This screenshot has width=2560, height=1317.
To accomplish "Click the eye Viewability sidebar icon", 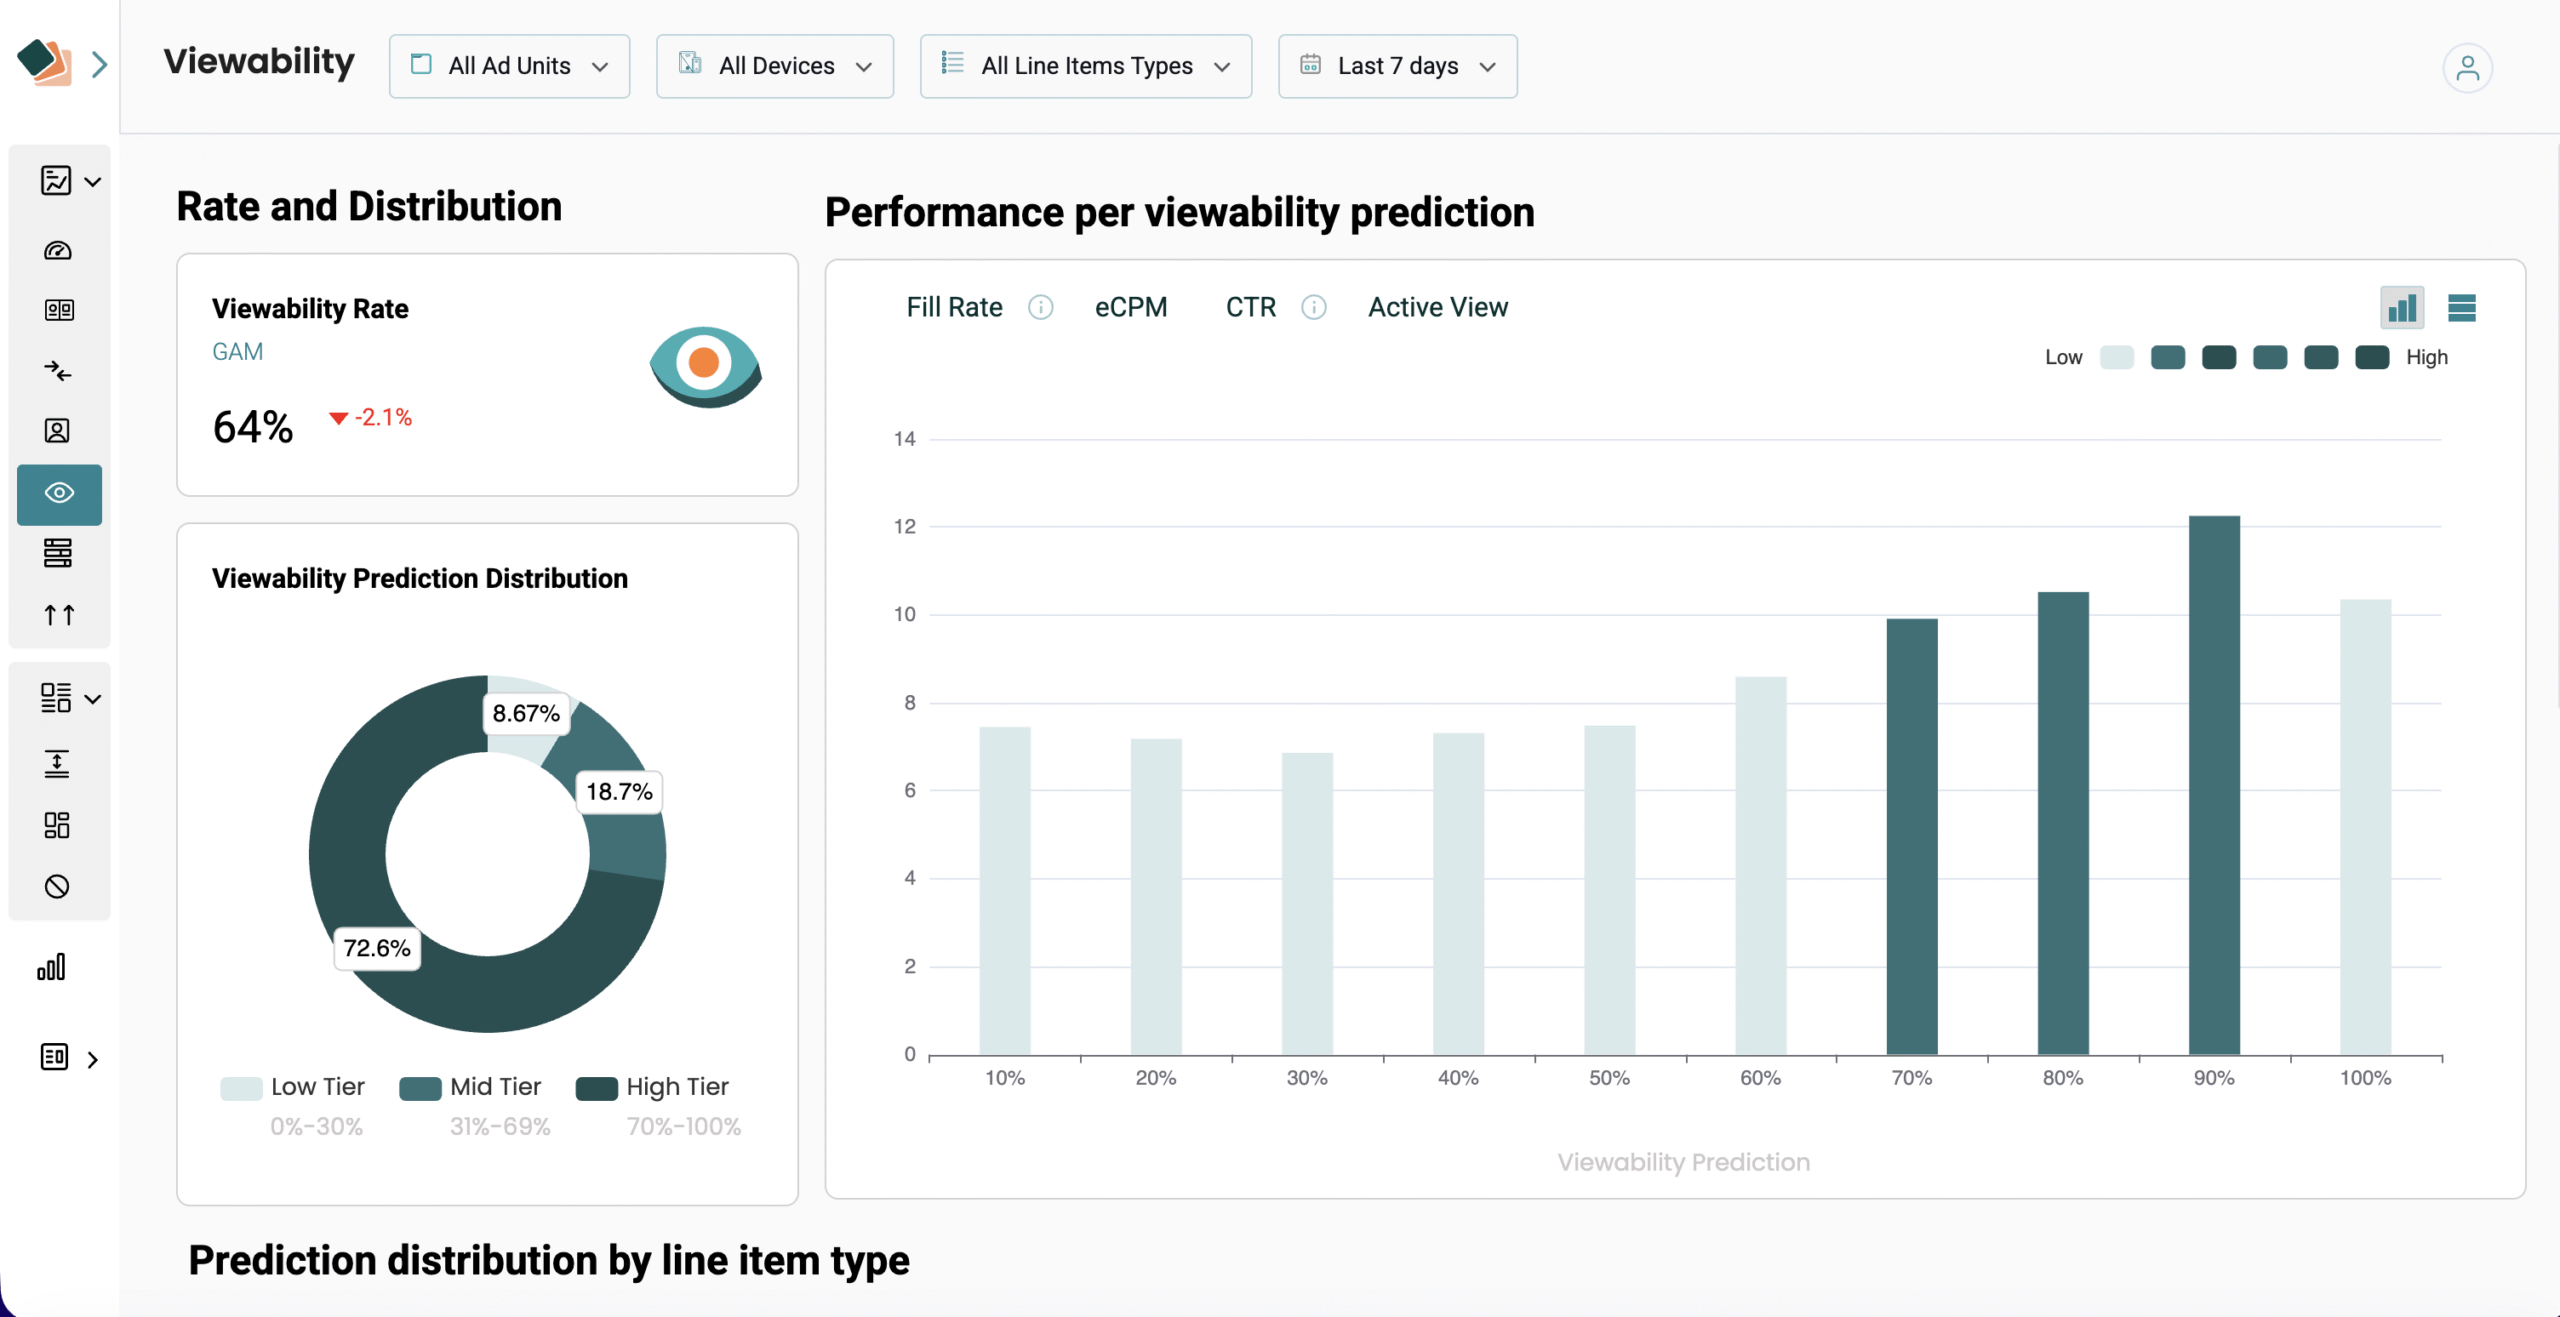I will point(59,494).
